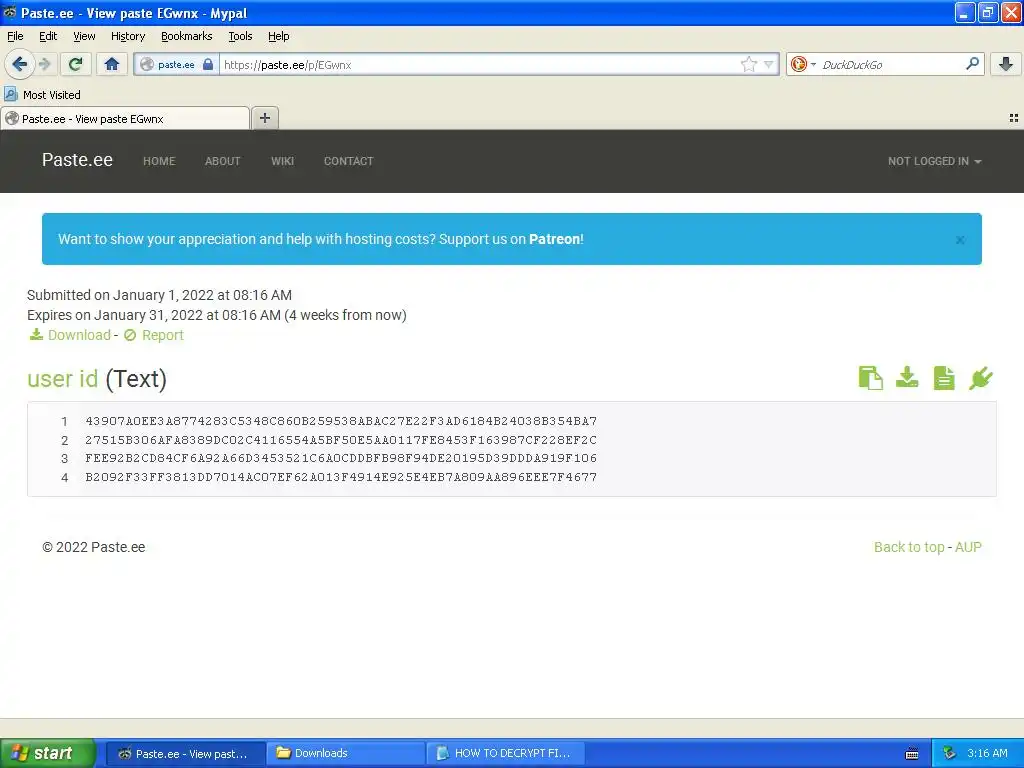Click the Forward navigation arrow
The image size is (1024, 768).
(x=45, y=64)
